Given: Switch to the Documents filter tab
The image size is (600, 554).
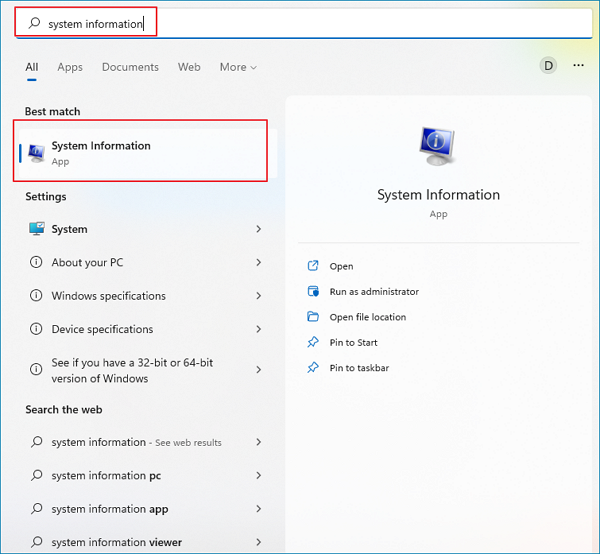Looking at the screenshot, I should [x=130, y=67].
